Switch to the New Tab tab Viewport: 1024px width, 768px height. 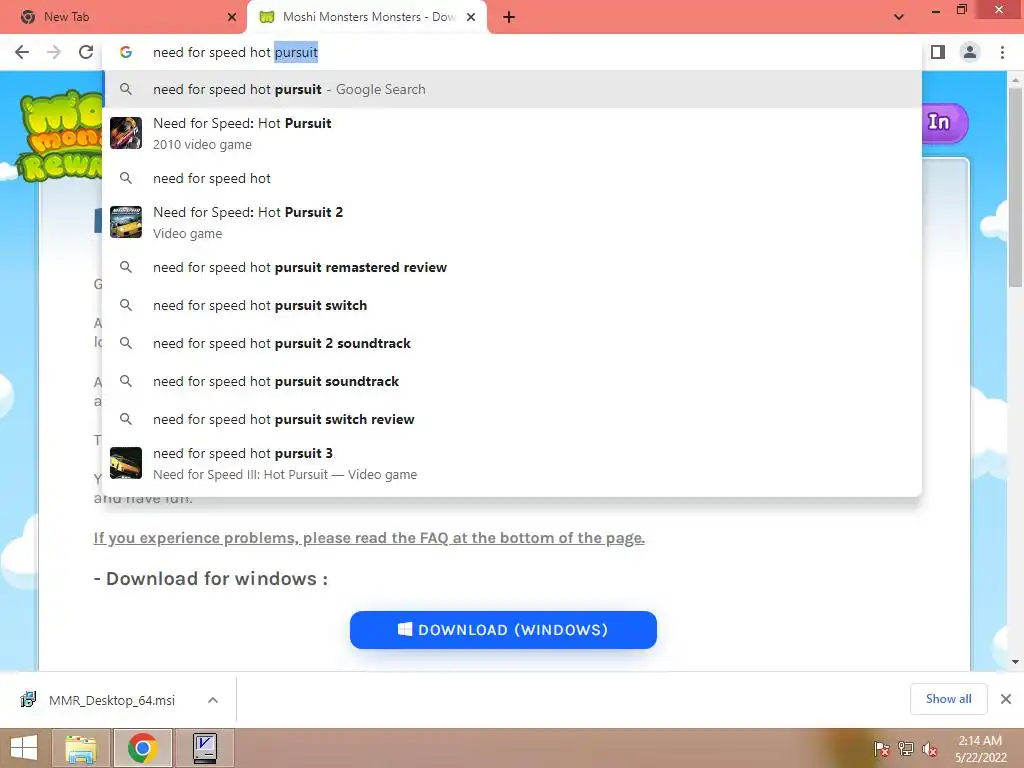pyautogui.click(x=124, y=17)
